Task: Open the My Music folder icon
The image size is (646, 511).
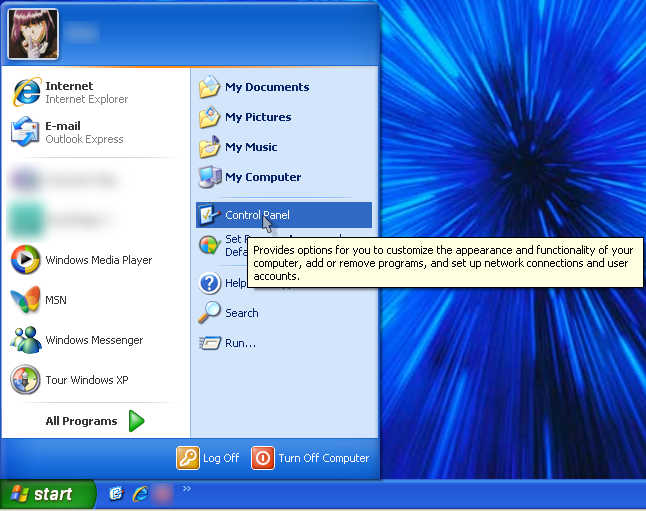Action: (x=209, y=147)
